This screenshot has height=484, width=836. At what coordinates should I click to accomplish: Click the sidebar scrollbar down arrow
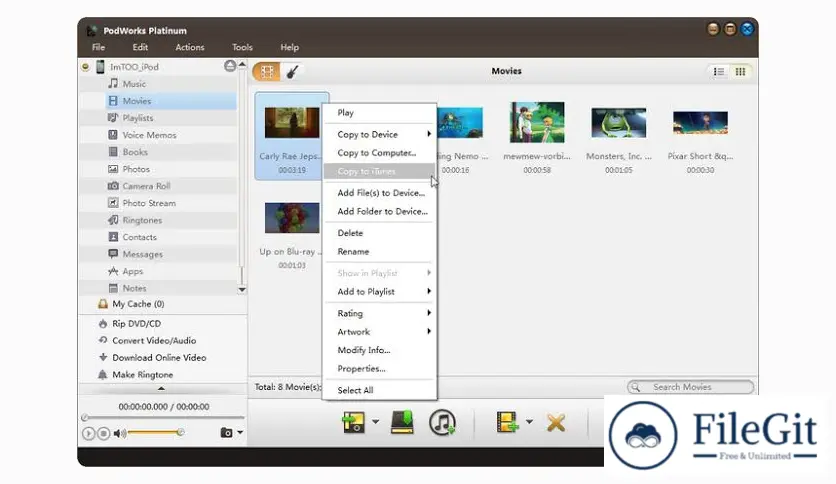[x=242, y=289]
